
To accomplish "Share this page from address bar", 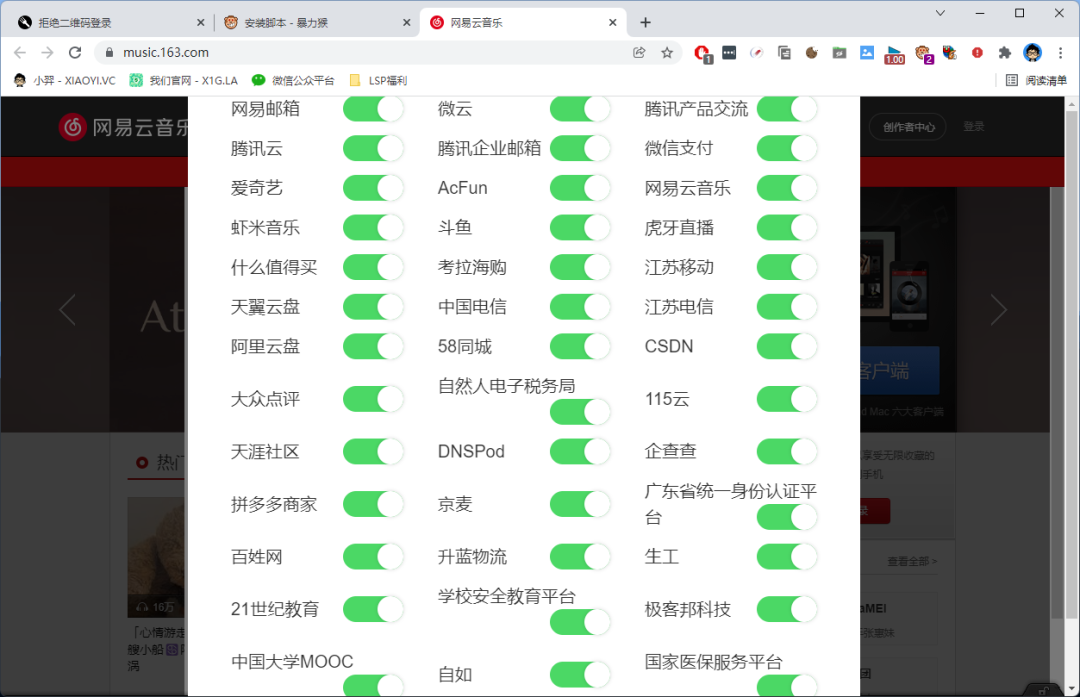I will pos(639,52).
